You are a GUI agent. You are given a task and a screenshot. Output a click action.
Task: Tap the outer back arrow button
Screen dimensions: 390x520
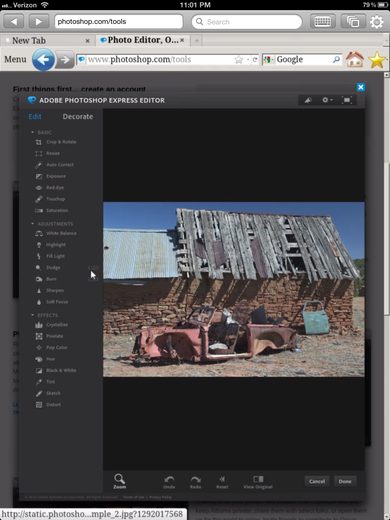click(14, 22)
